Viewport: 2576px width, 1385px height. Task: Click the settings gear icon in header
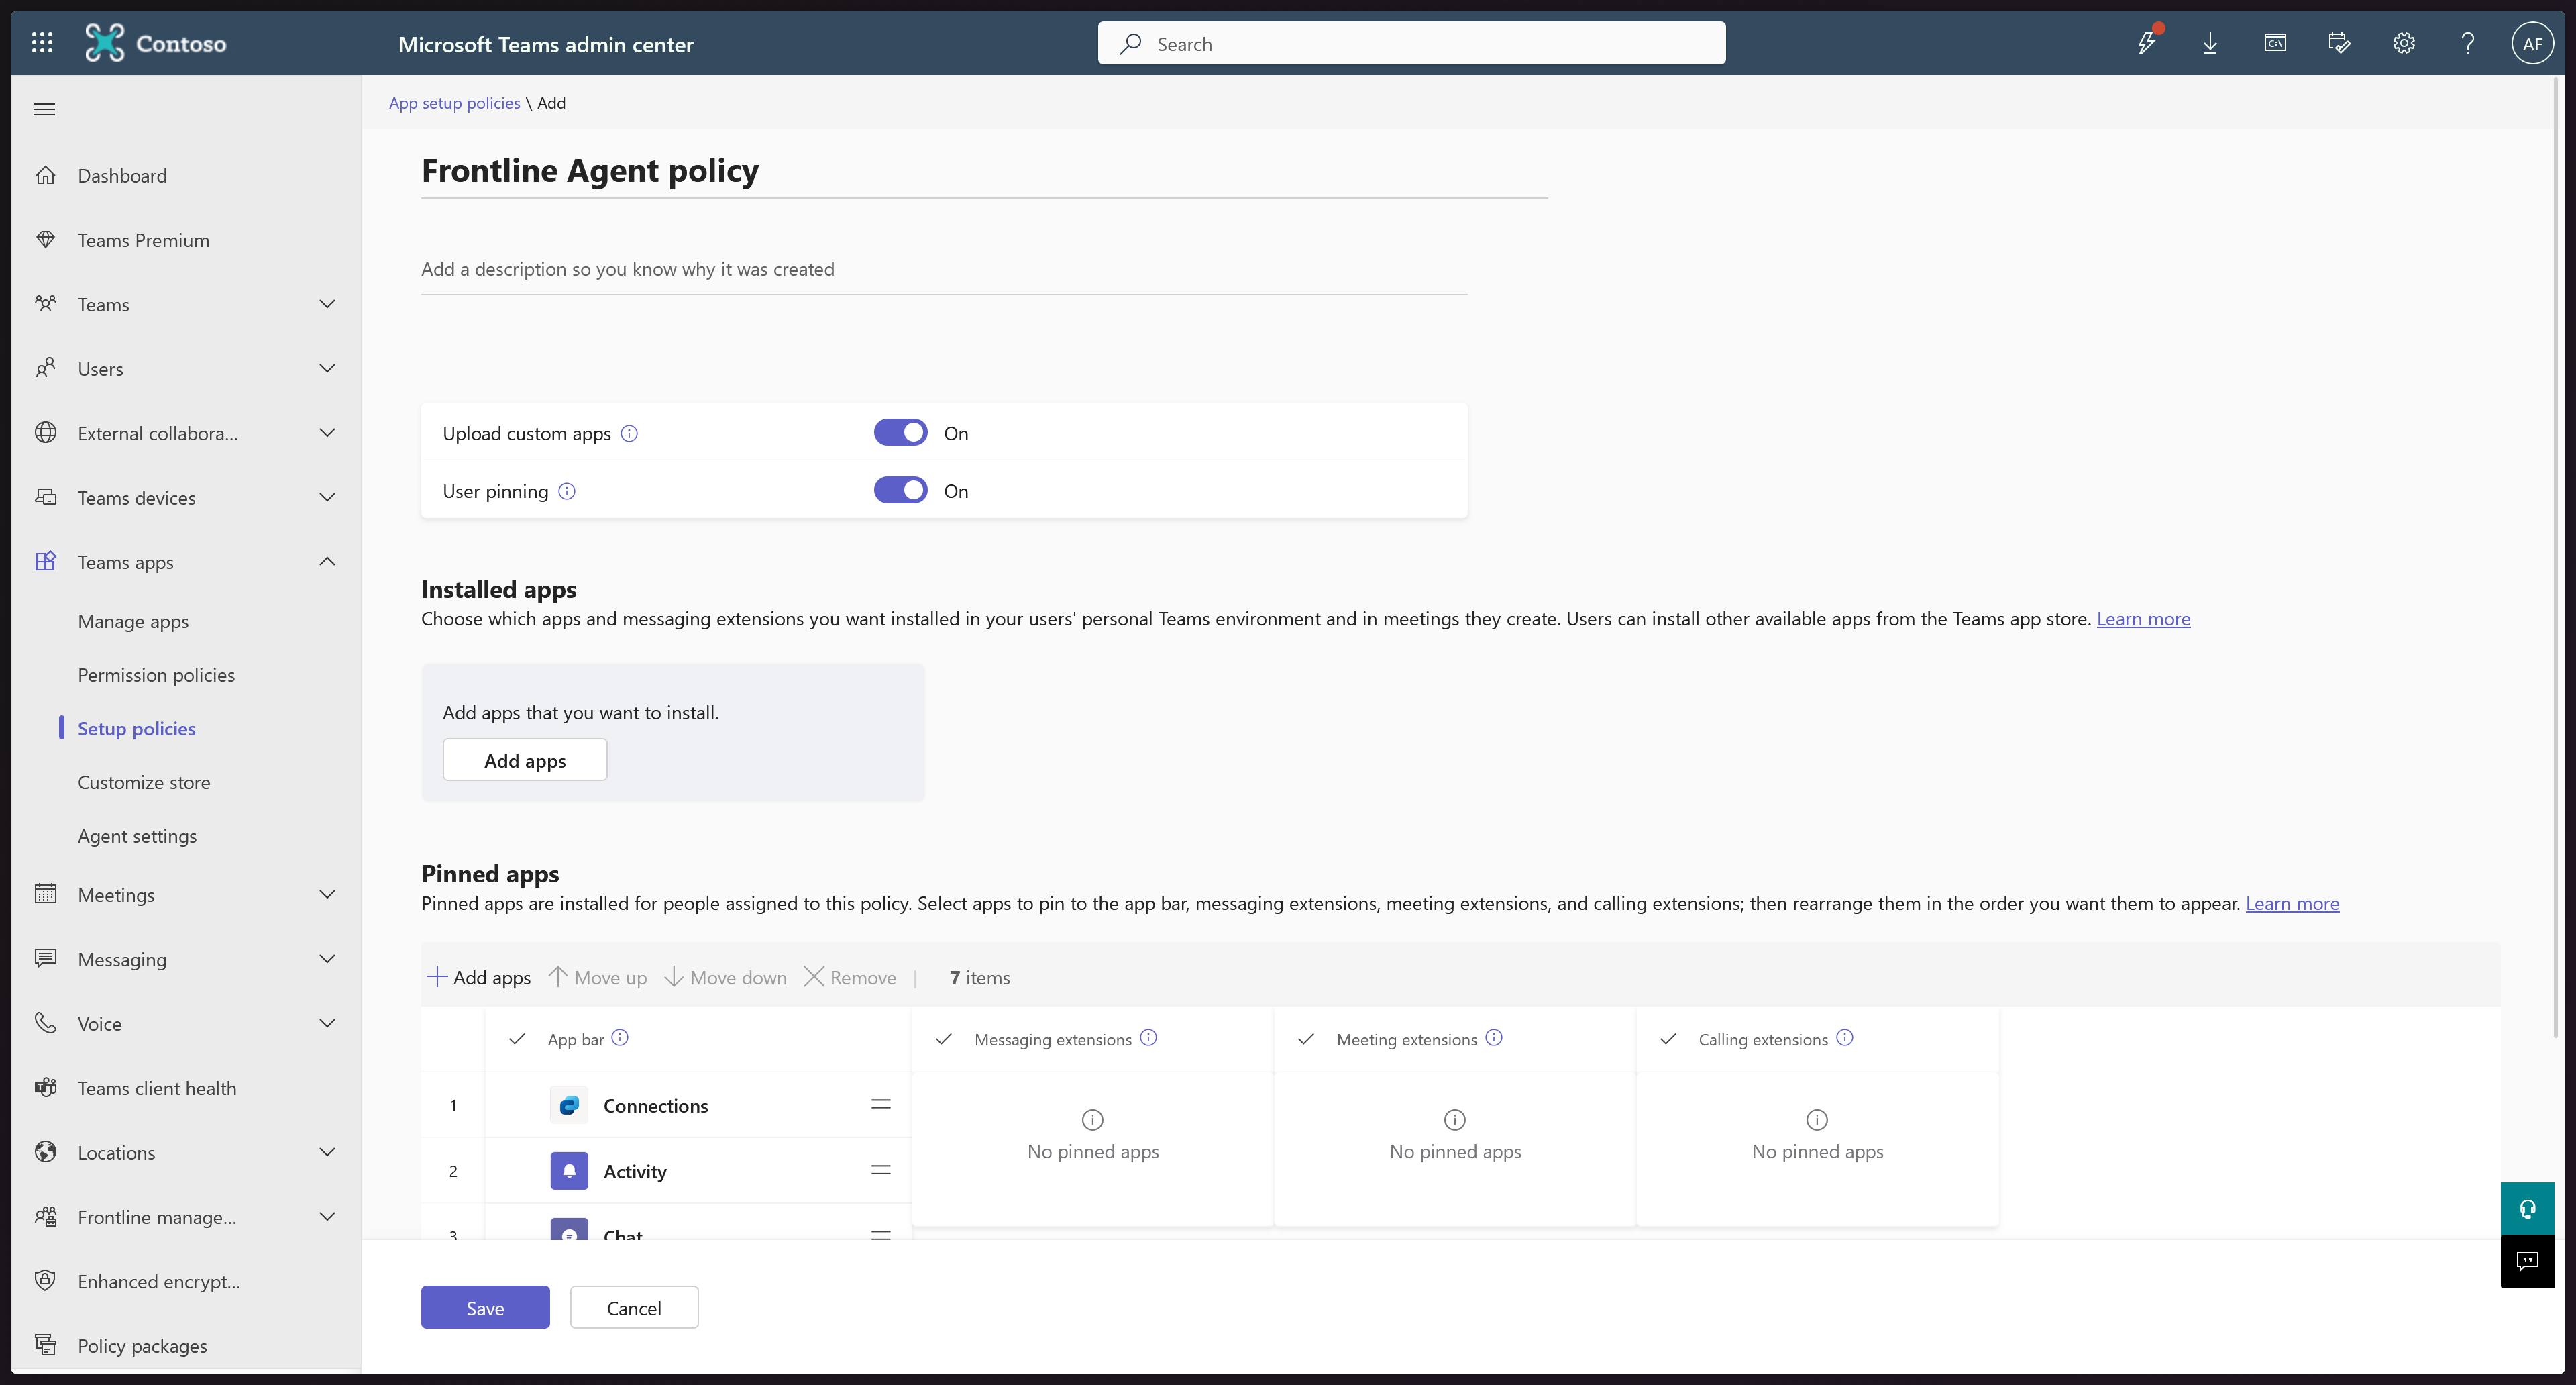click(x=2403, y=43)
